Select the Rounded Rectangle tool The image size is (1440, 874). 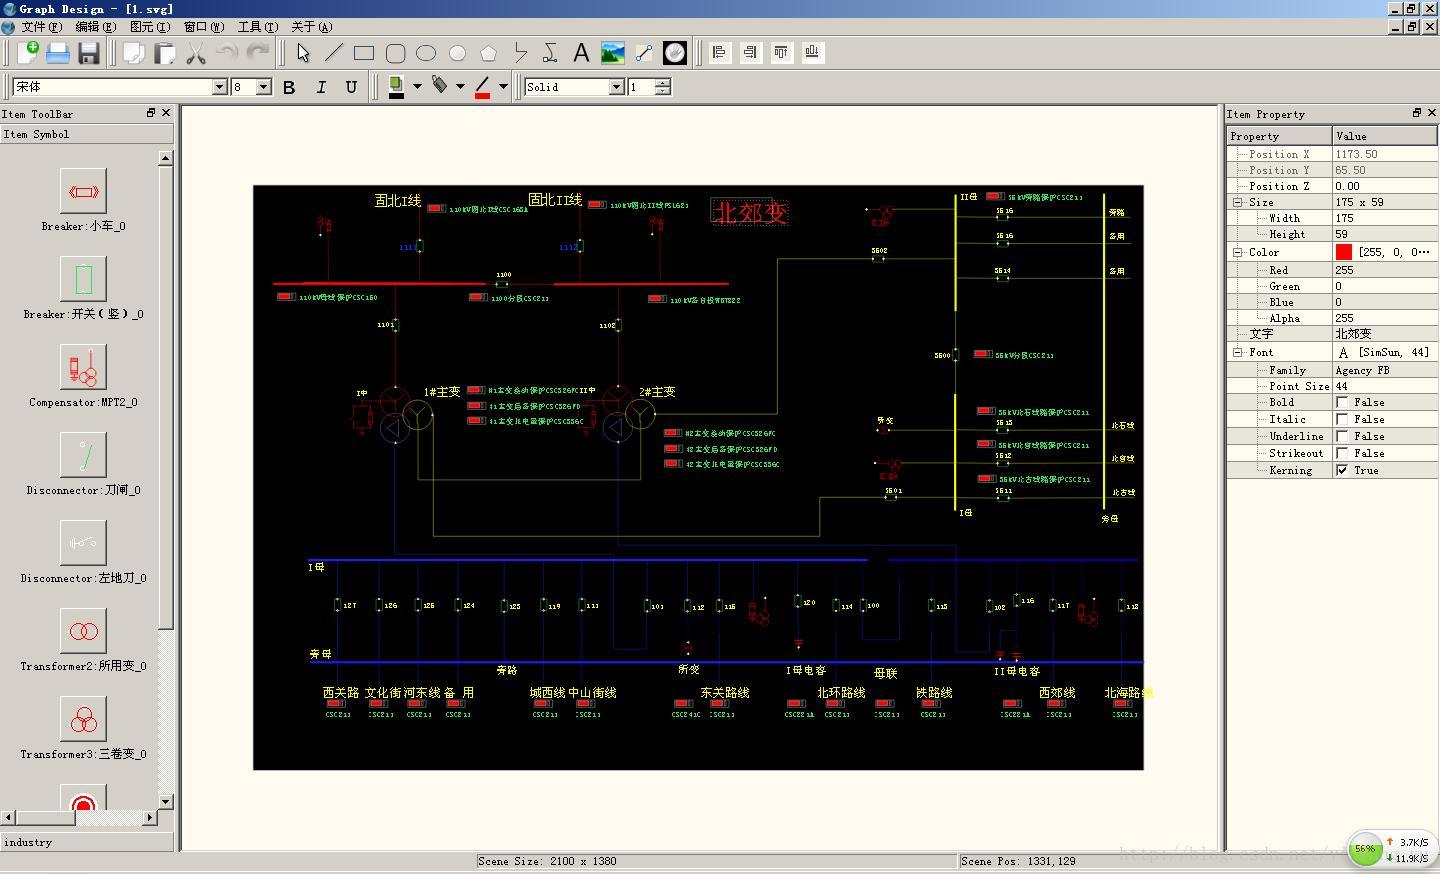point(396,53)
